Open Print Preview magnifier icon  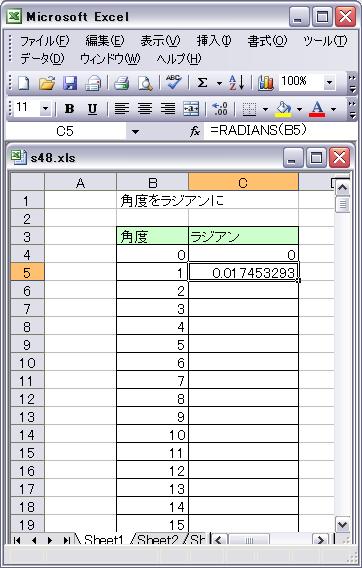[x=145, y=83]
